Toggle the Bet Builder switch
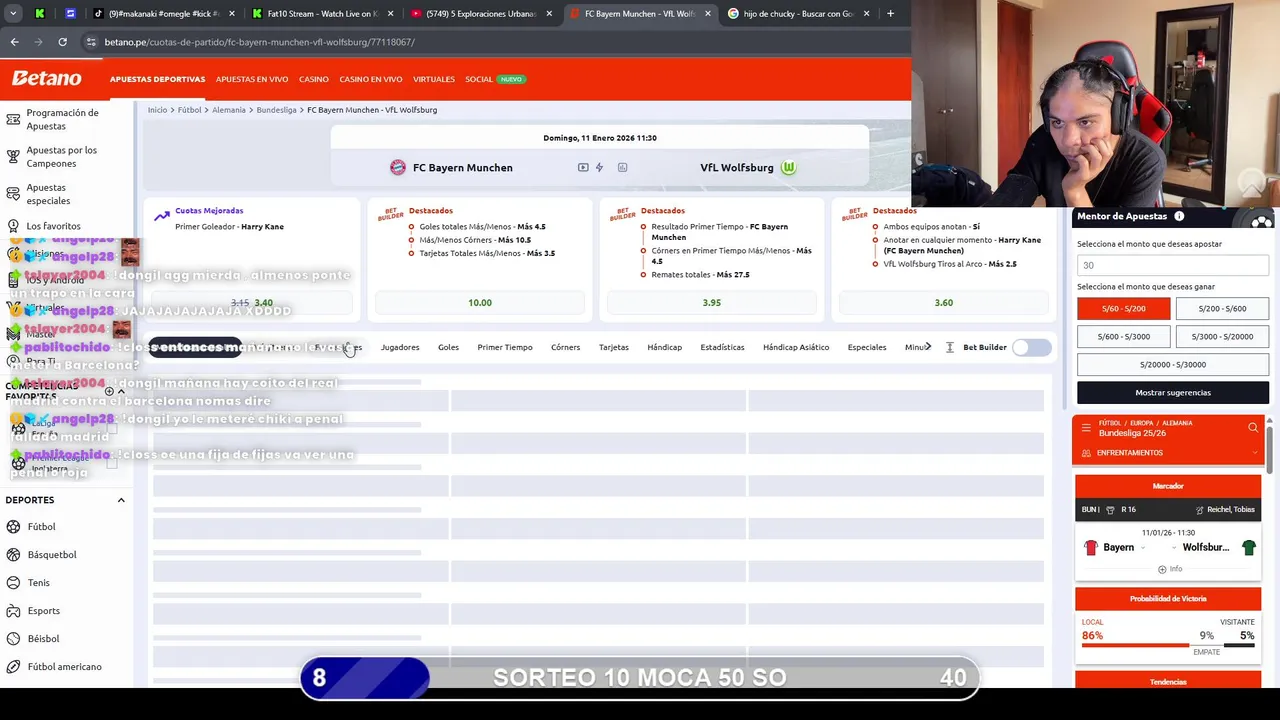This screenshot has width=1280, height=720. click(x=1031, y=347)
